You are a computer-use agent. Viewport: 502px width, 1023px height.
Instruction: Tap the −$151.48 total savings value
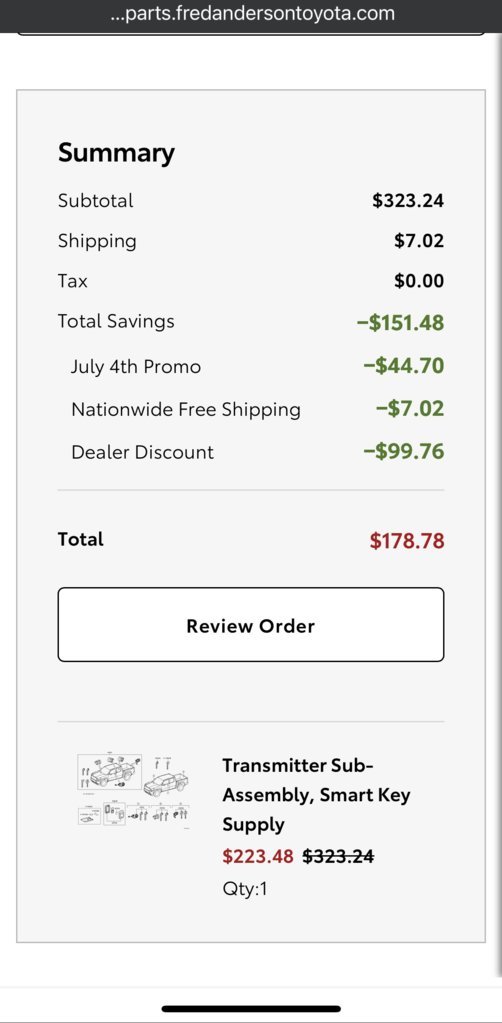point(400,322)
